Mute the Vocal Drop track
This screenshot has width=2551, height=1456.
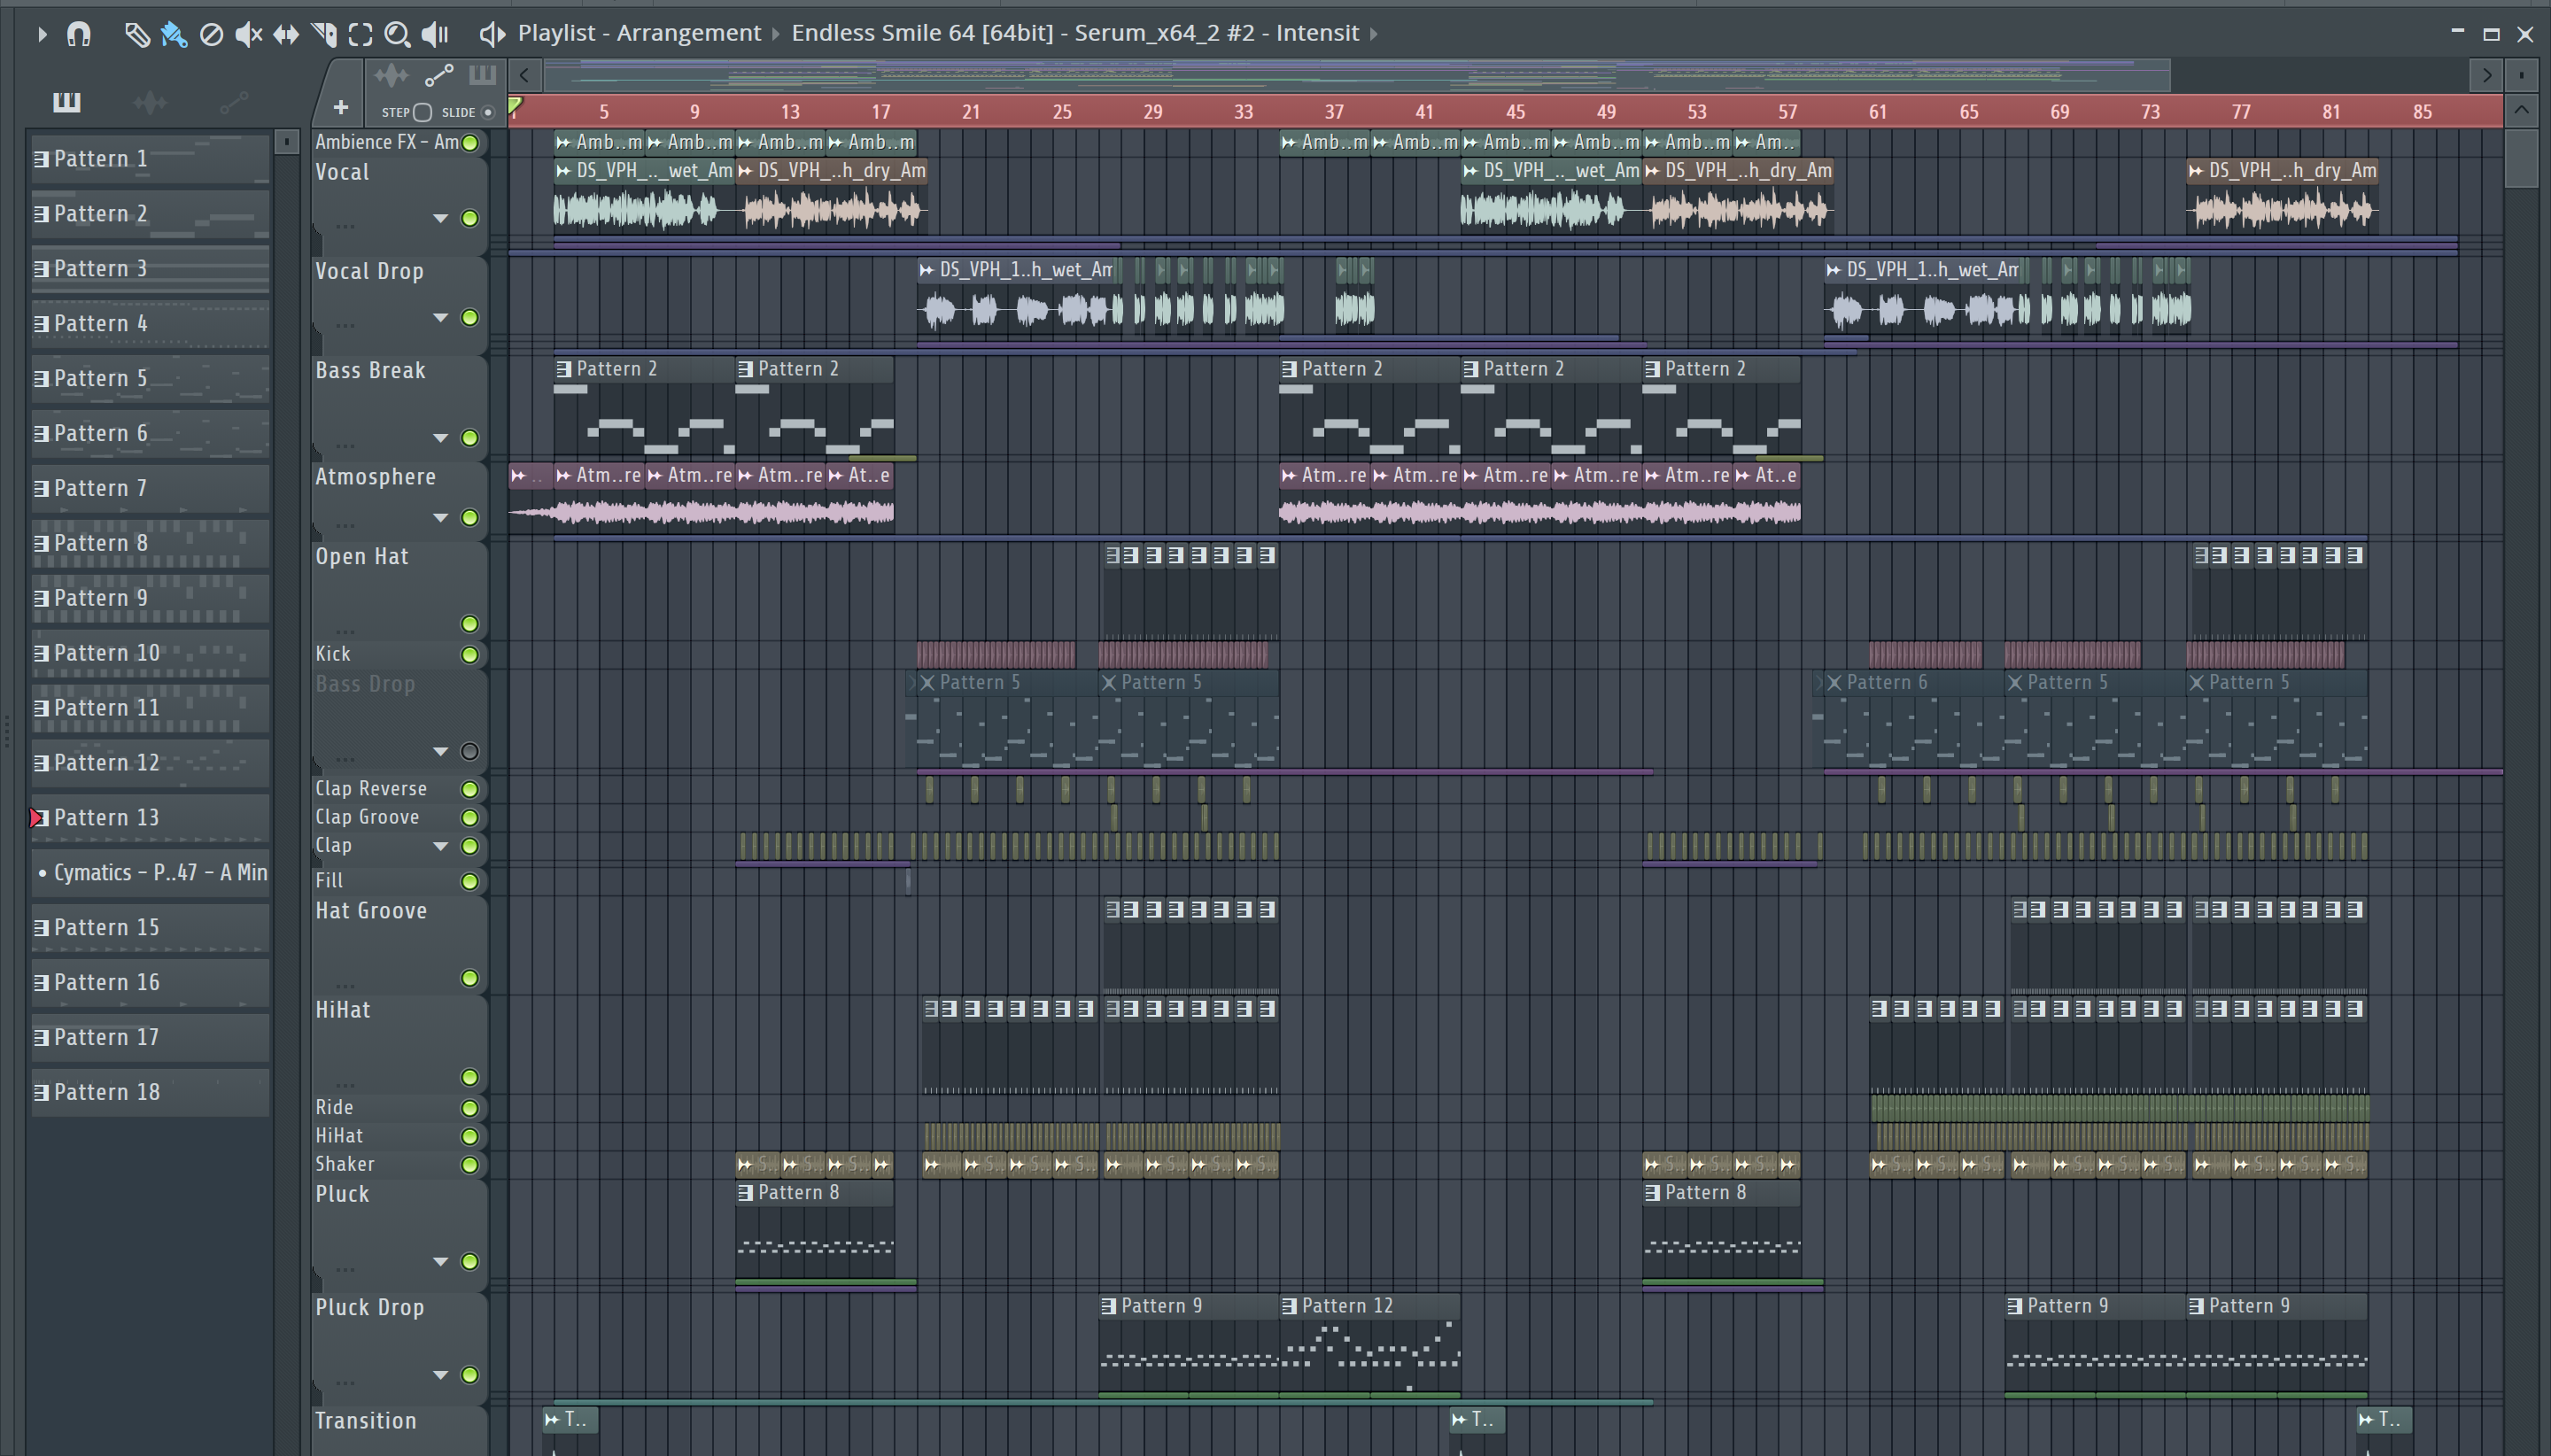(x=469, y=318)
